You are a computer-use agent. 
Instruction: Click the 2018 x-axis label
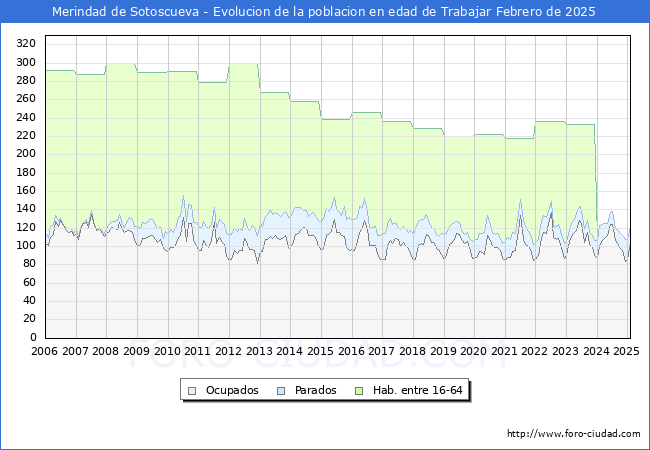click(x=413, y=351)
